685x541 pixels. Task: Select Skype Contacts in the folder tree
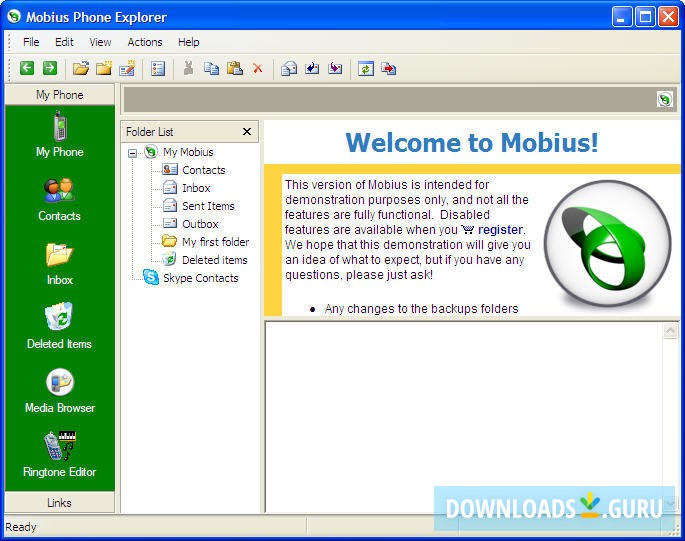(201, 278)
